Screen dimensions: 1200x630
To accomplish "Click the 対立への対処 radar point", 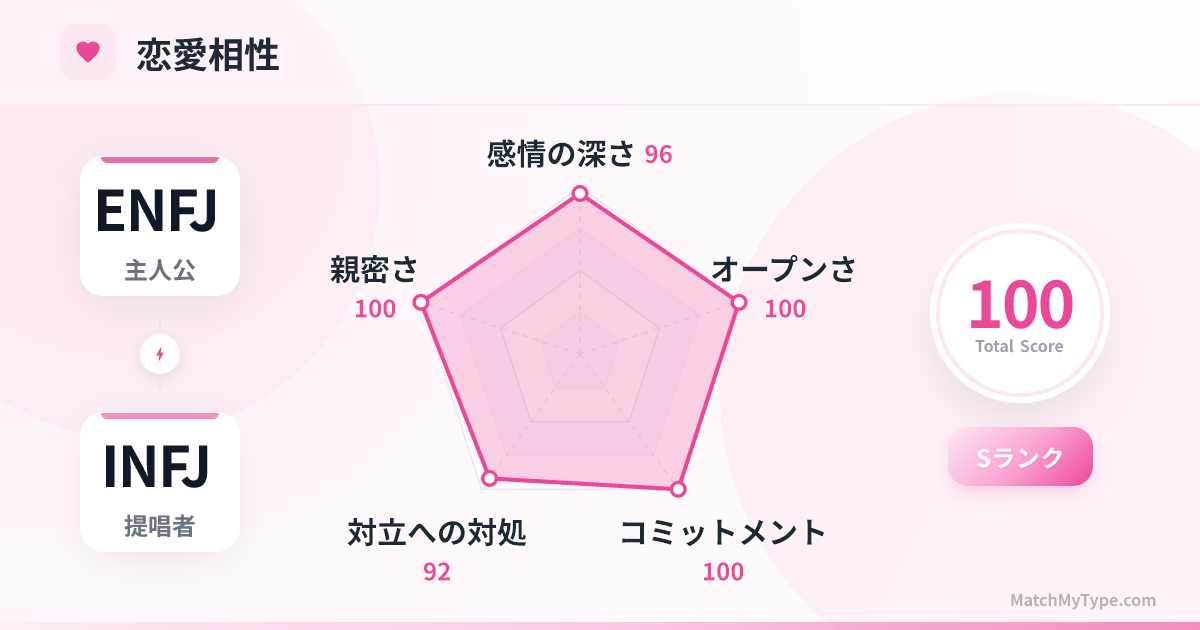I will click(489, 478).
